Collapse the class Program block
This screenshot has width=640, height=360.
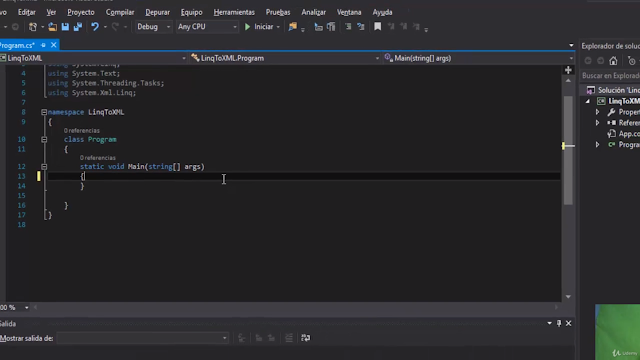point(44,140)
